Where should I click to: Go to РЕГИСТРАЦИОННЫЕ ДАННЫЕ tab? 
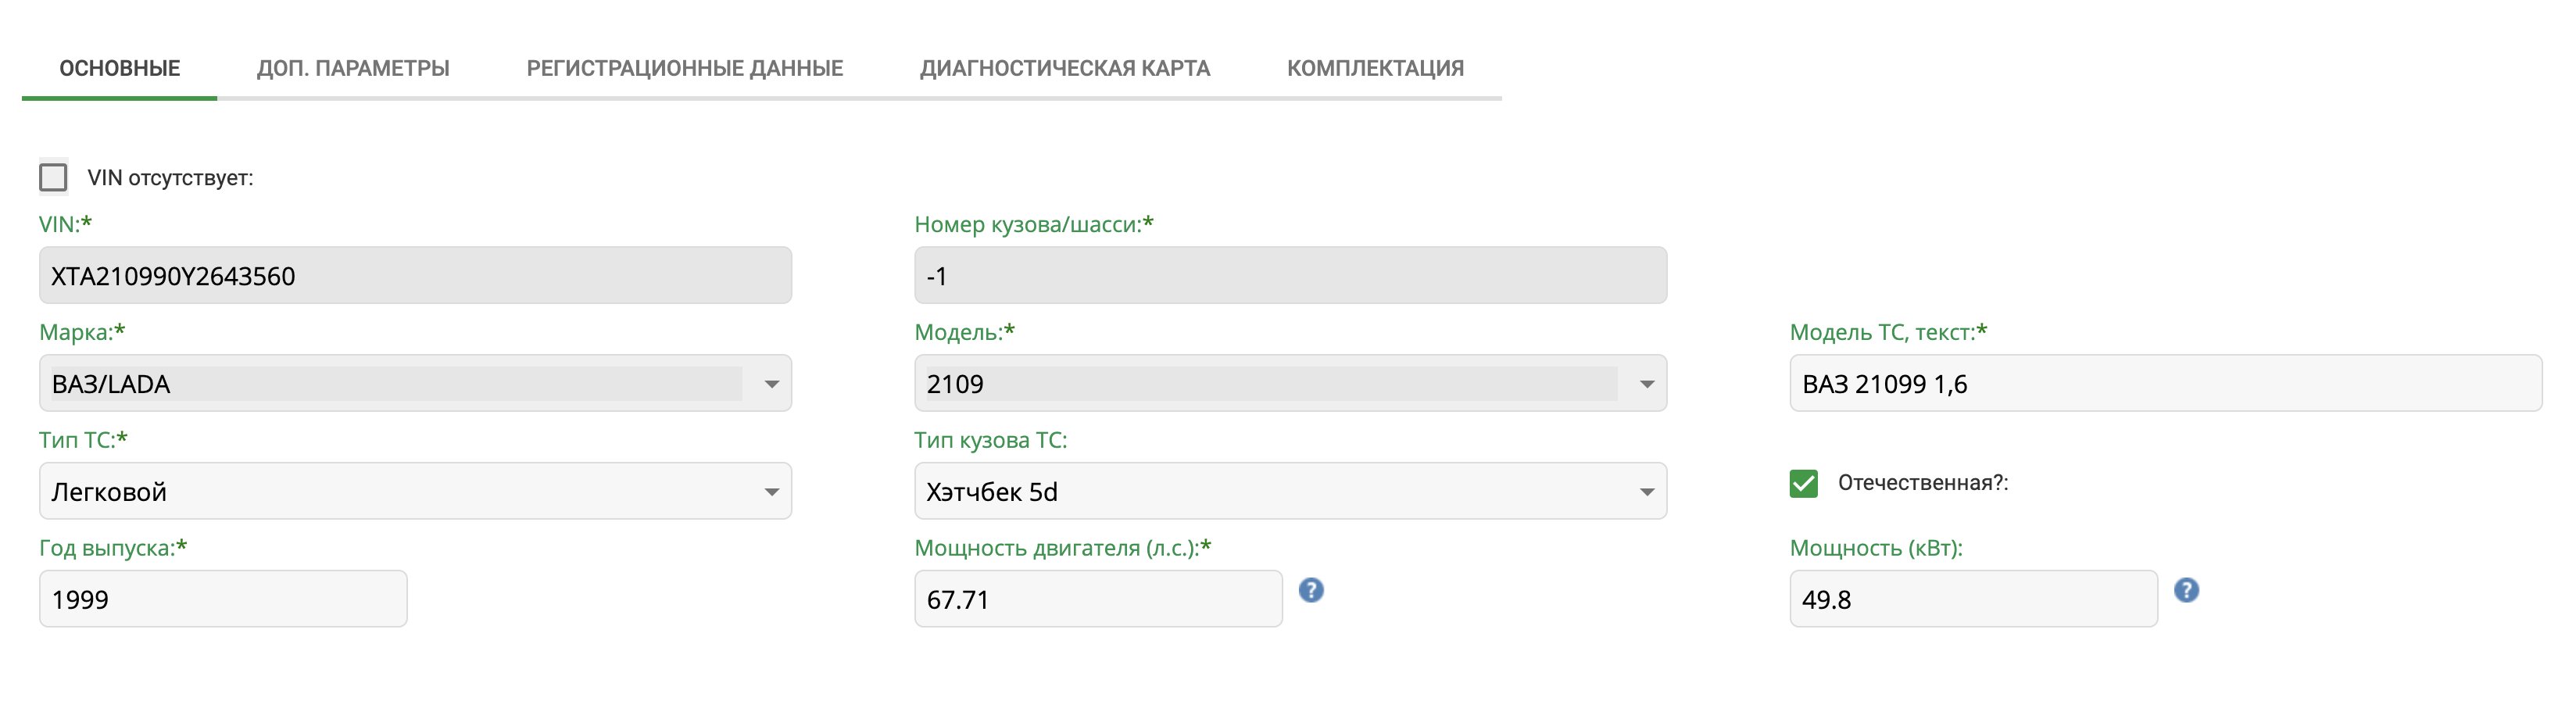coord(685,68)
